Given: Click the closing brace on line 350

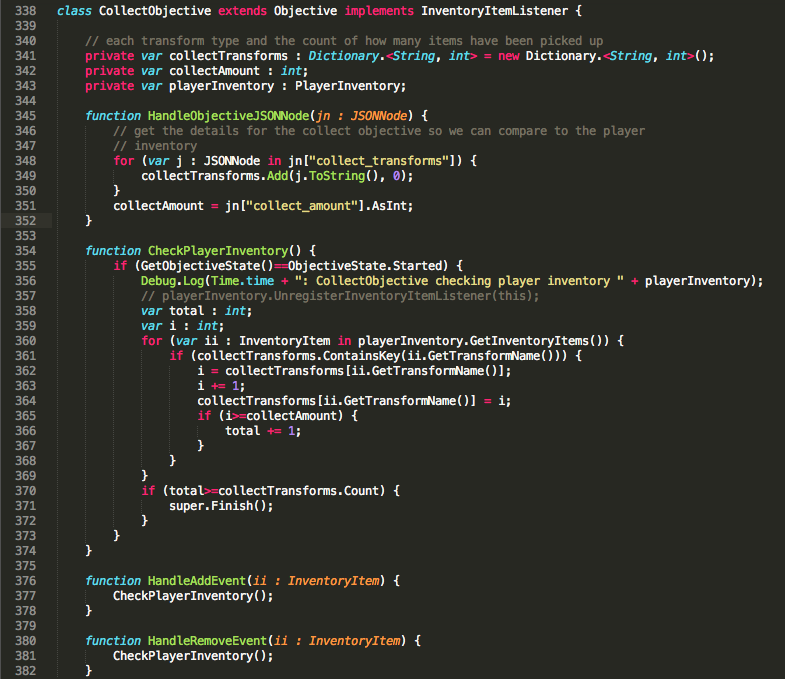Looking at the screenshot, I should coord(117,191).
